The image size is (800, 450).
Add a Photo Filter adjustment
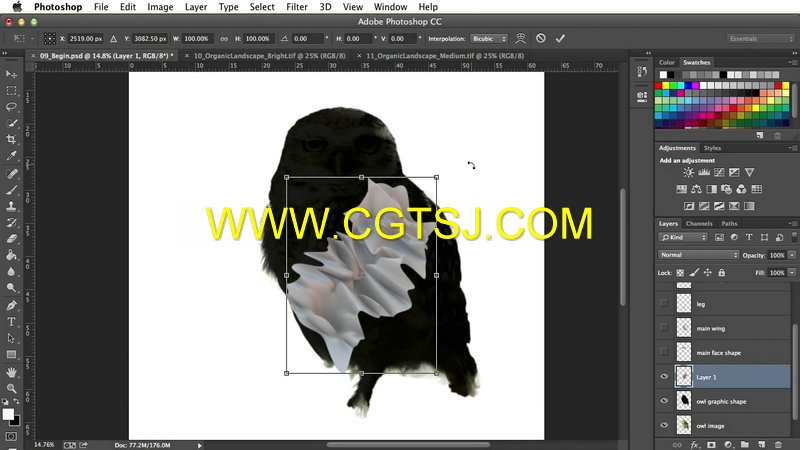click(x=727, y=189)
